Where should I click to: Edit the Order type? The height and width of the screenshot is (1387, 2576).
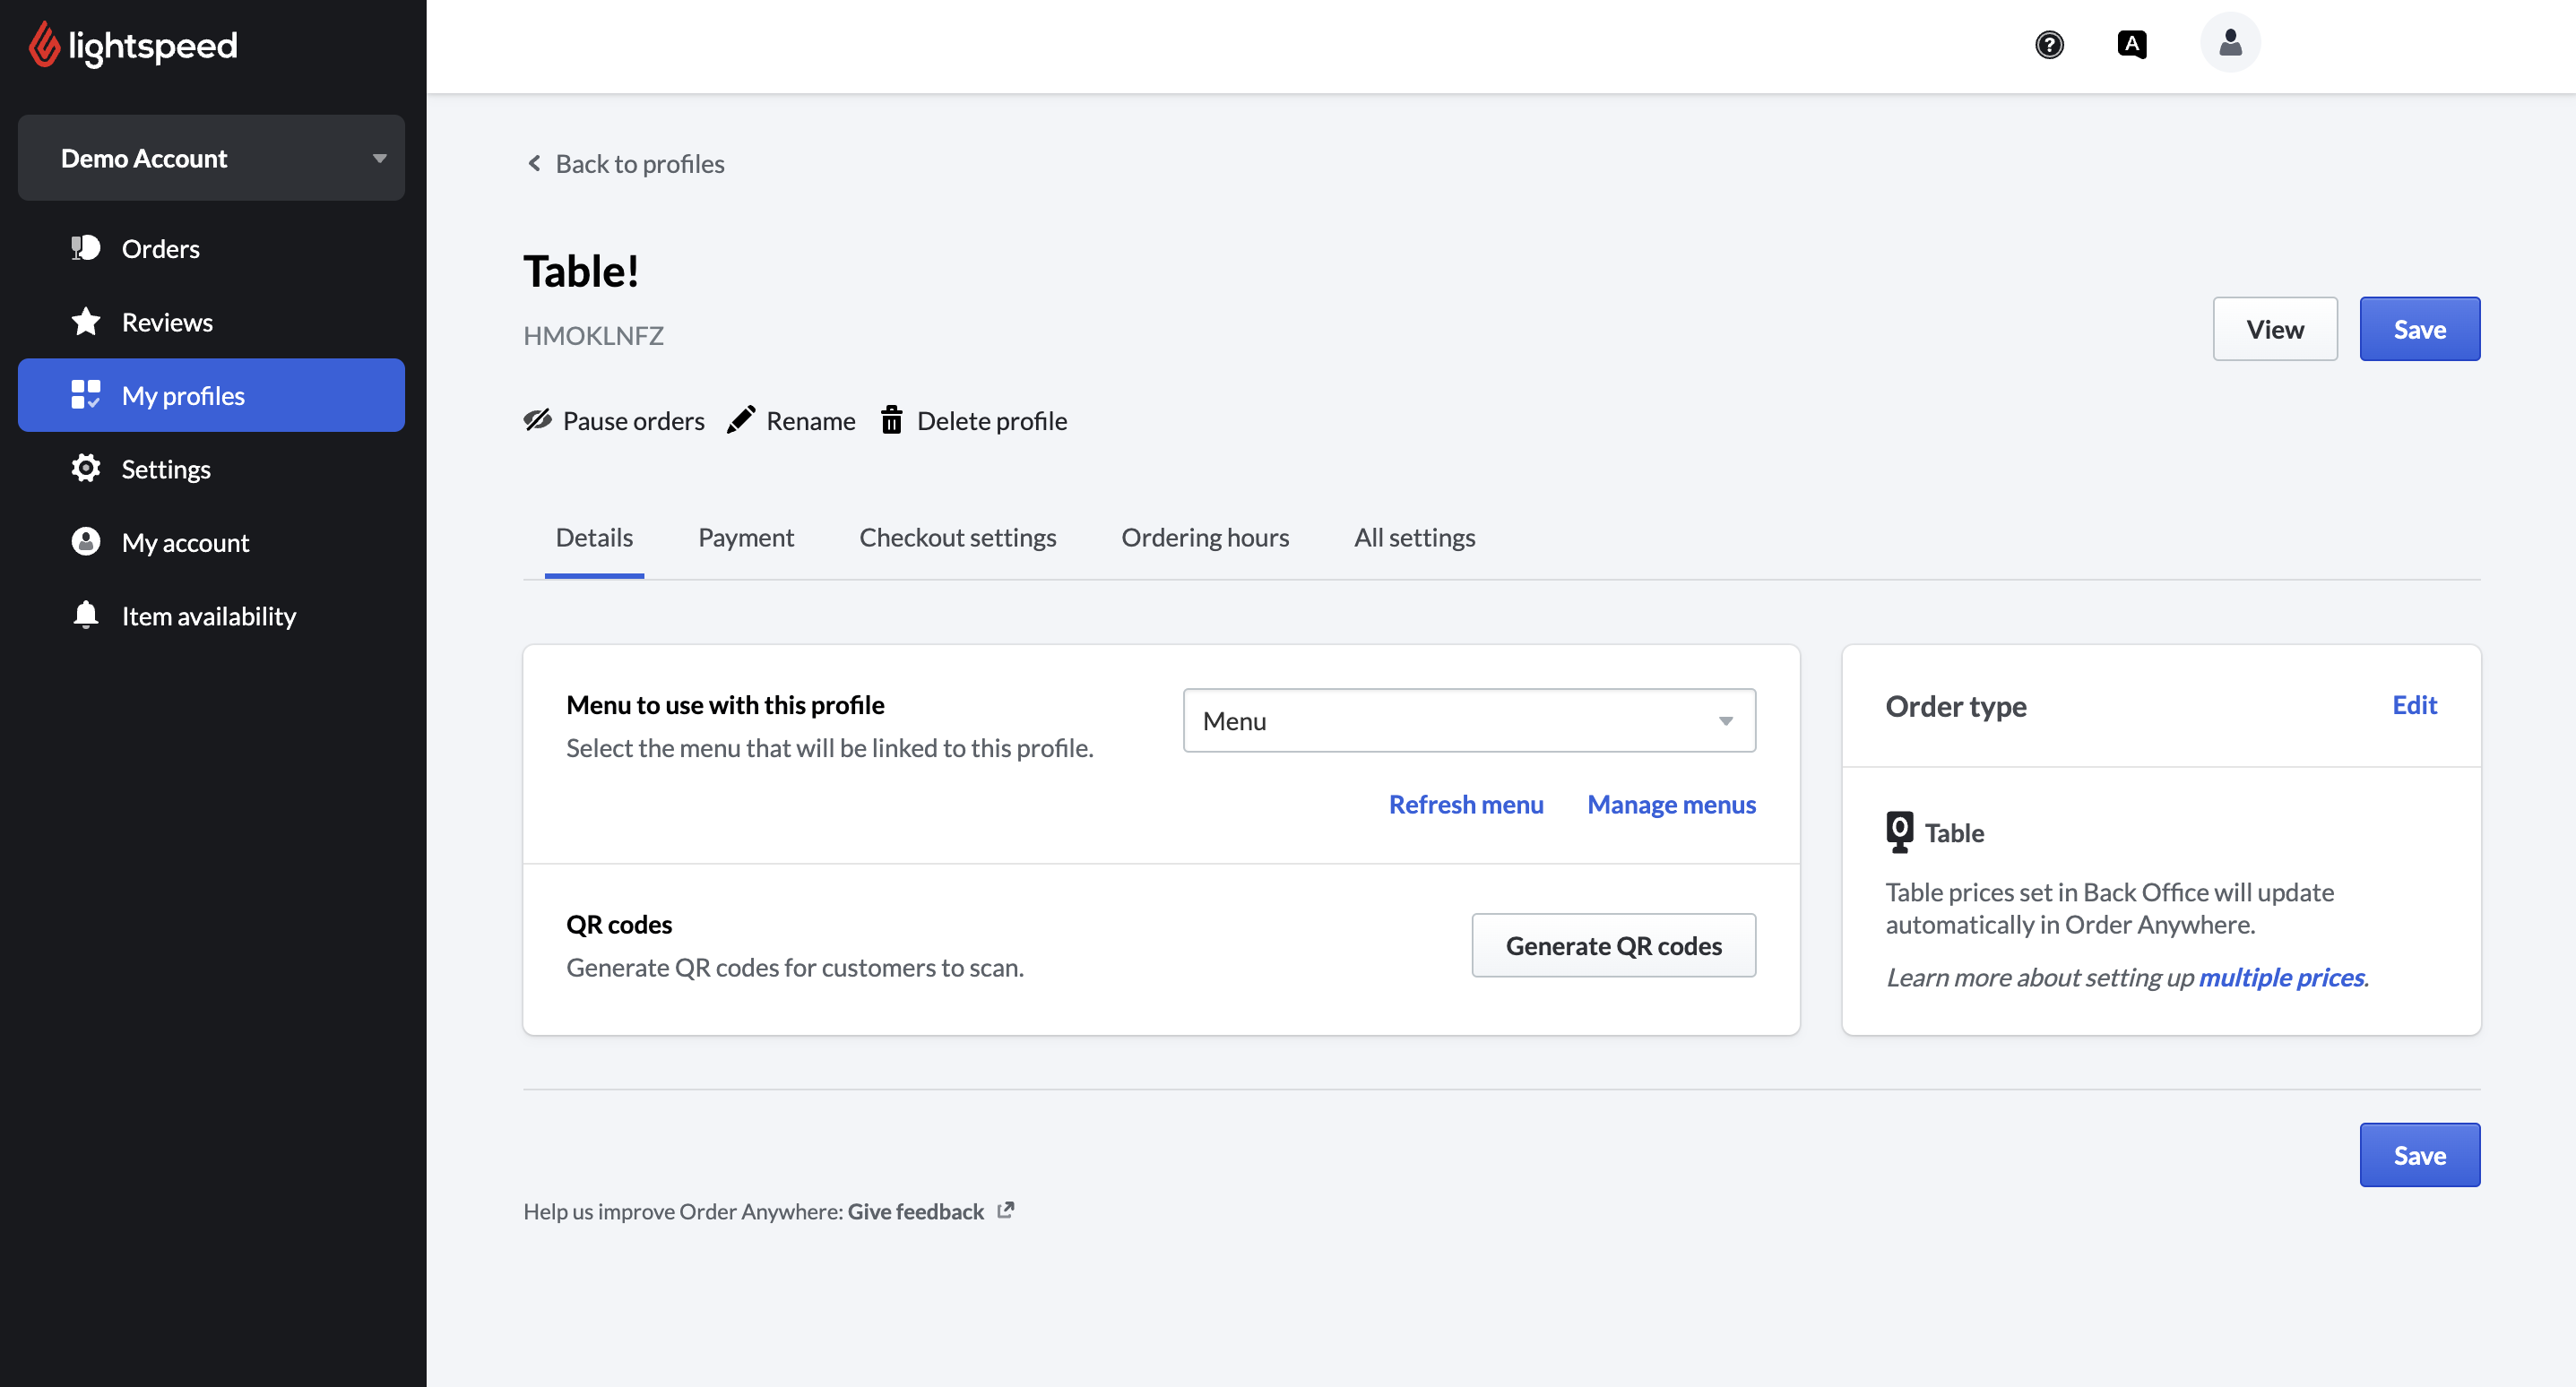coord(2414,705)
